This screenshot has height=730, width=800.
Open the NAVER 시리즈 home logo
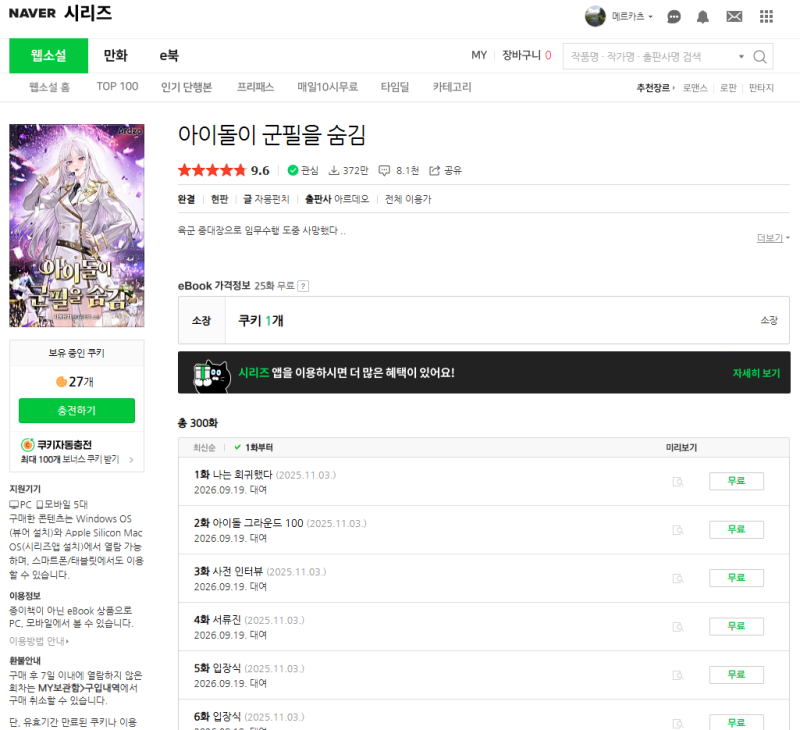pos(60,13)
